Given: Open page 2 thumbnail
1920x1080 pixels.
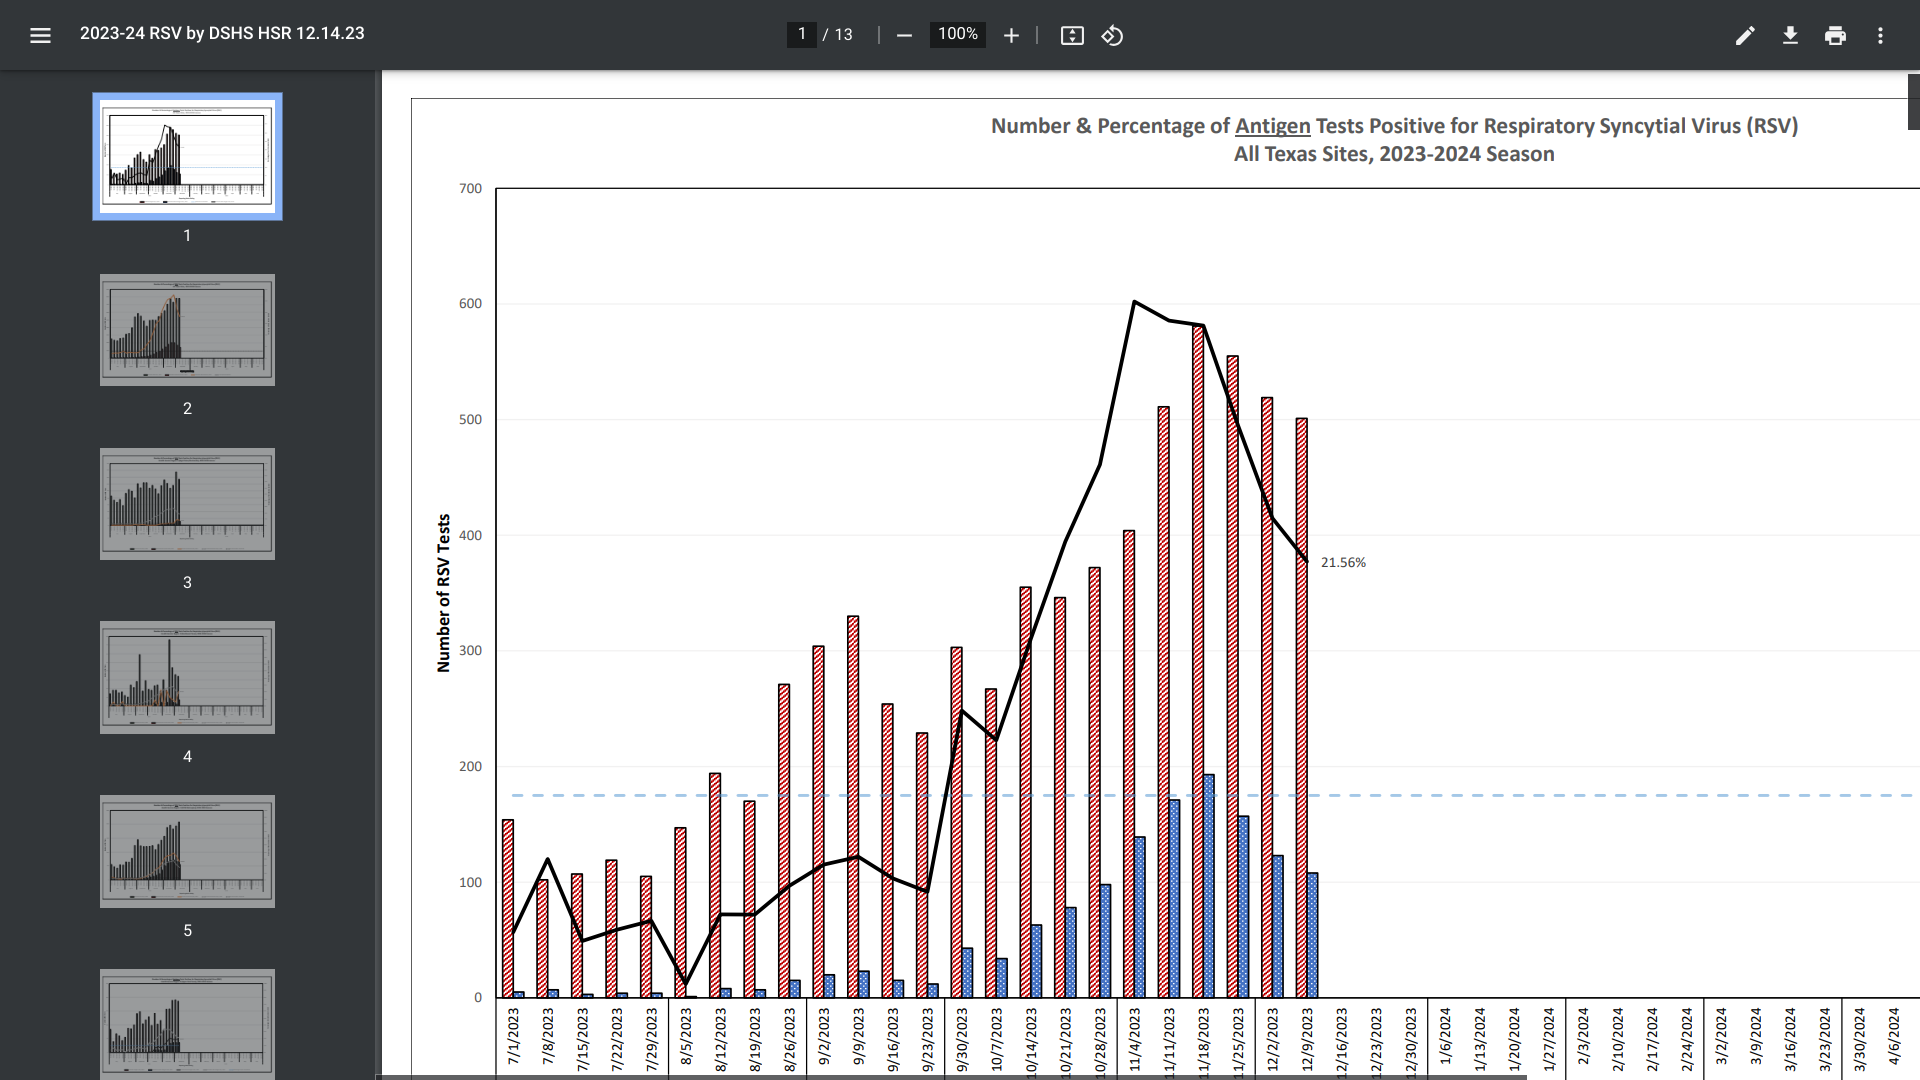Looking at the screenshot, I should pos(187,330).
